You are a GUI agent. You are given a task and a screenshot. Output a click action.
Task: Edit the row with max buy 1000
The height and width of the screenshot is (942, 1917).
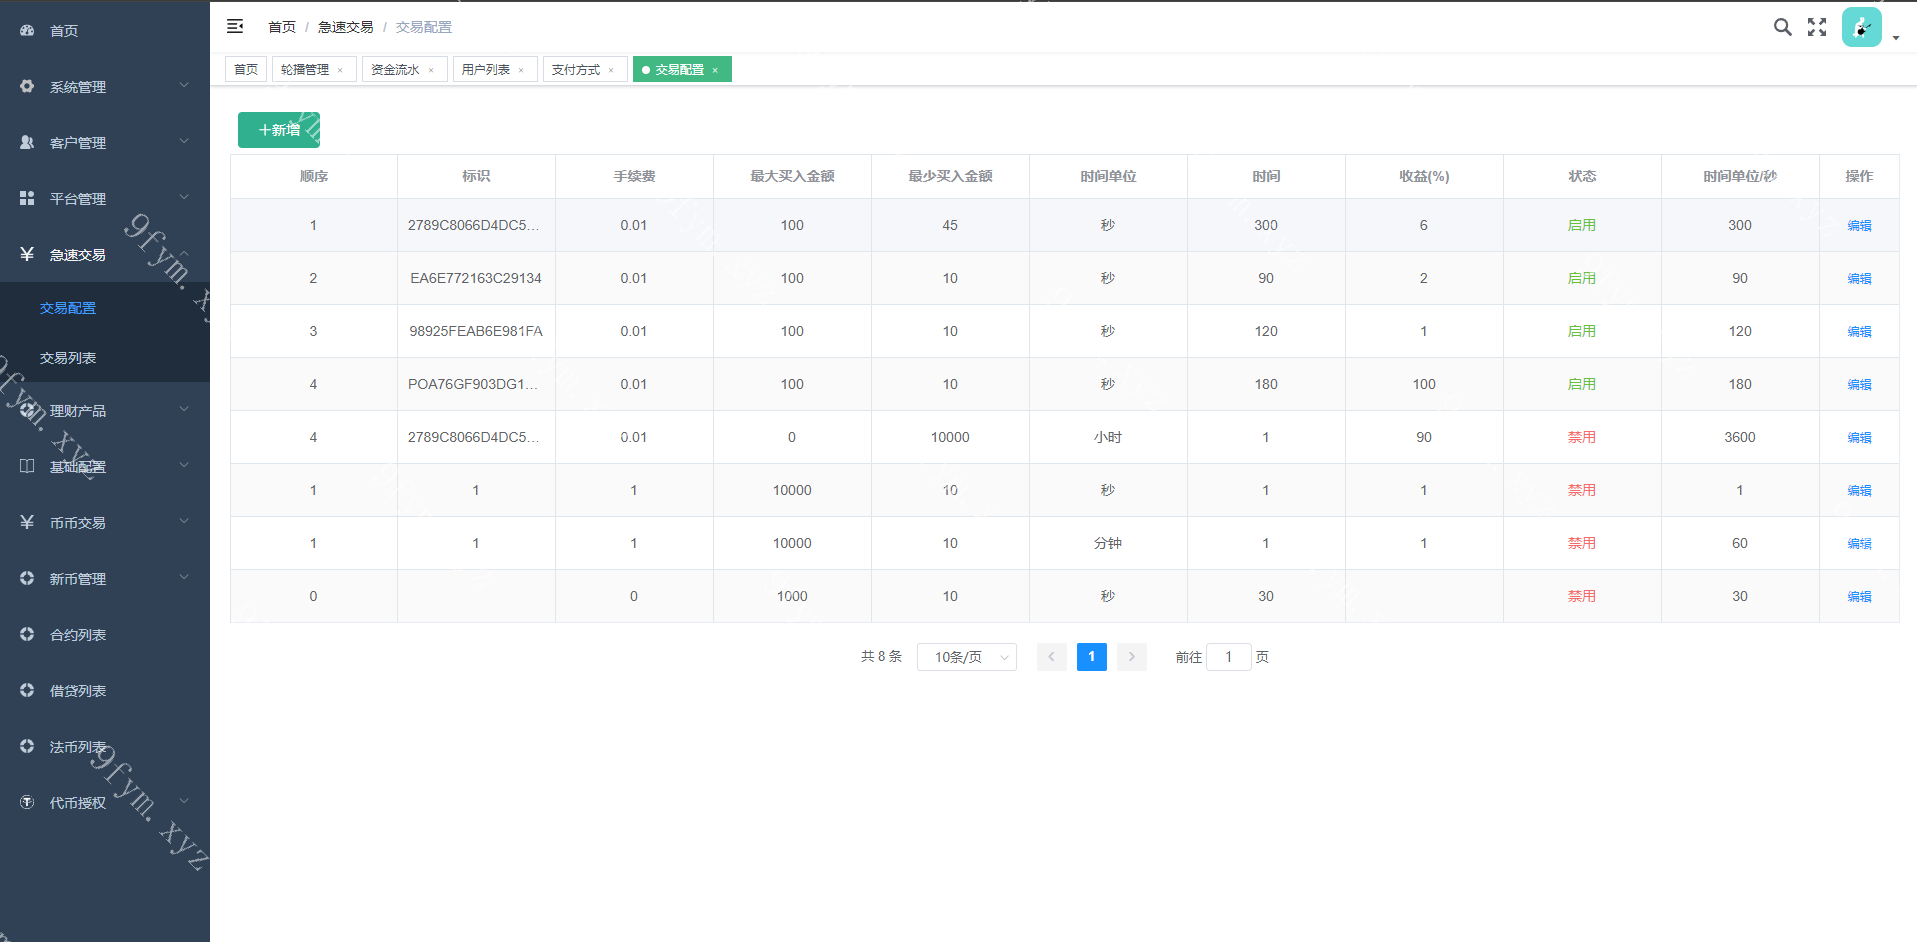click(1859, 597)
